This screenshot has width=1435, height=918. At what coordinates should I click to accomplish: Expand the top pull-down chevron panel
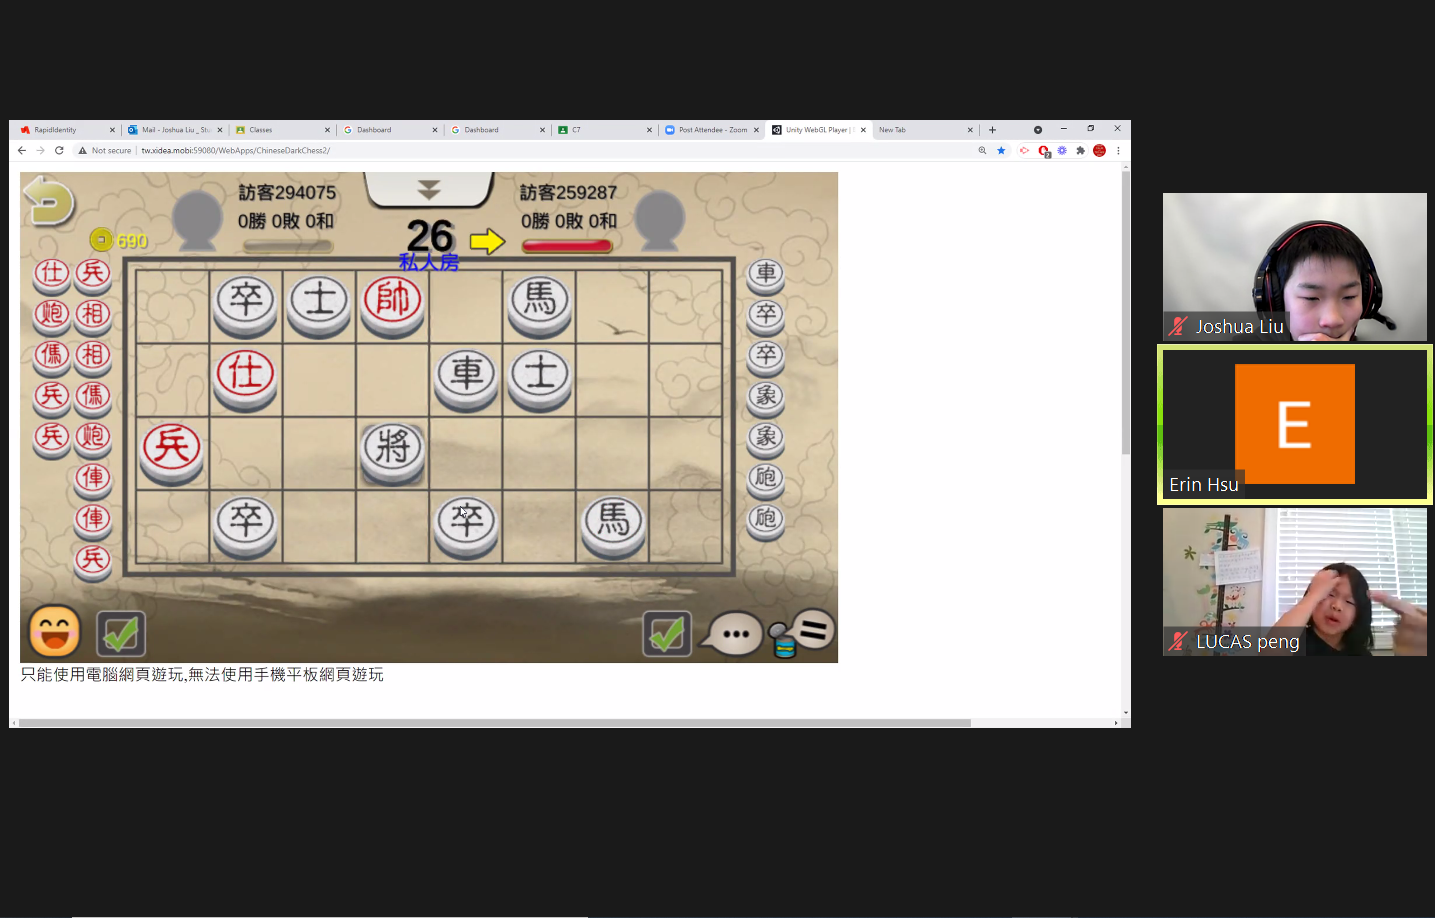click(429, 189)
